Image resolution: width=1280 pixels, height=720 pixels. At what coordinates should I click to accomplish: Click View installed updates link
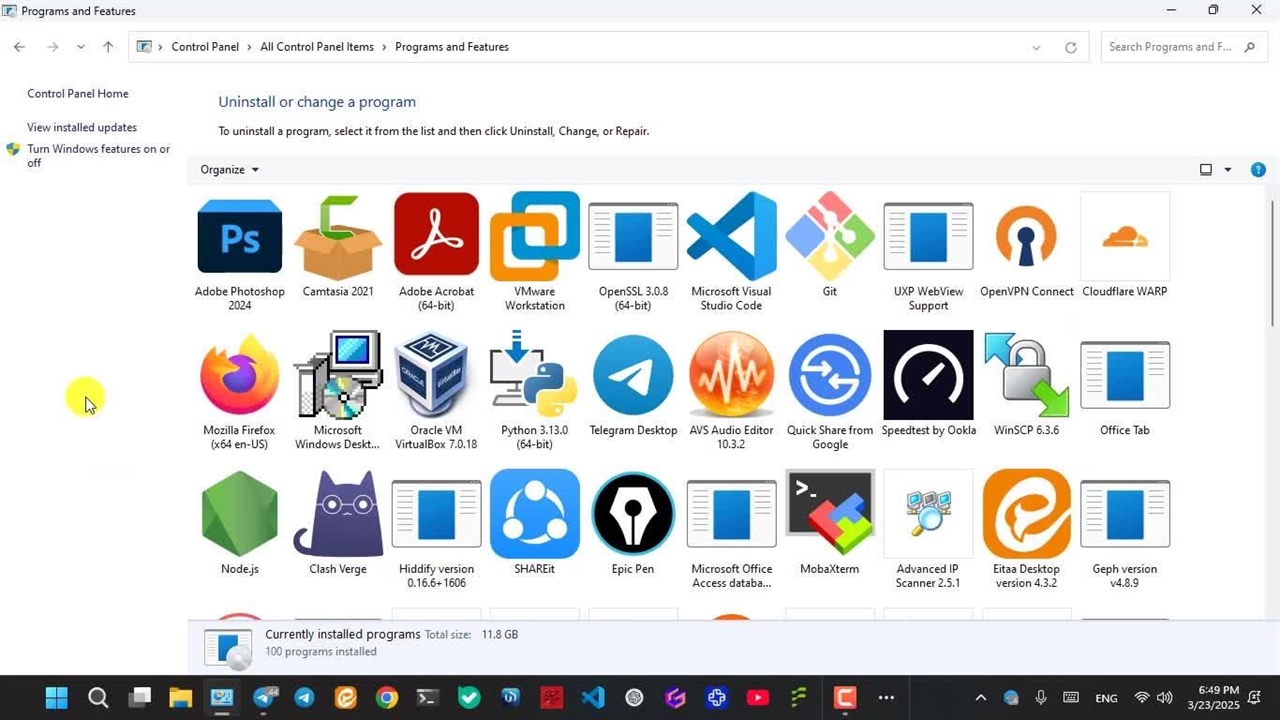tap(82, 127)
